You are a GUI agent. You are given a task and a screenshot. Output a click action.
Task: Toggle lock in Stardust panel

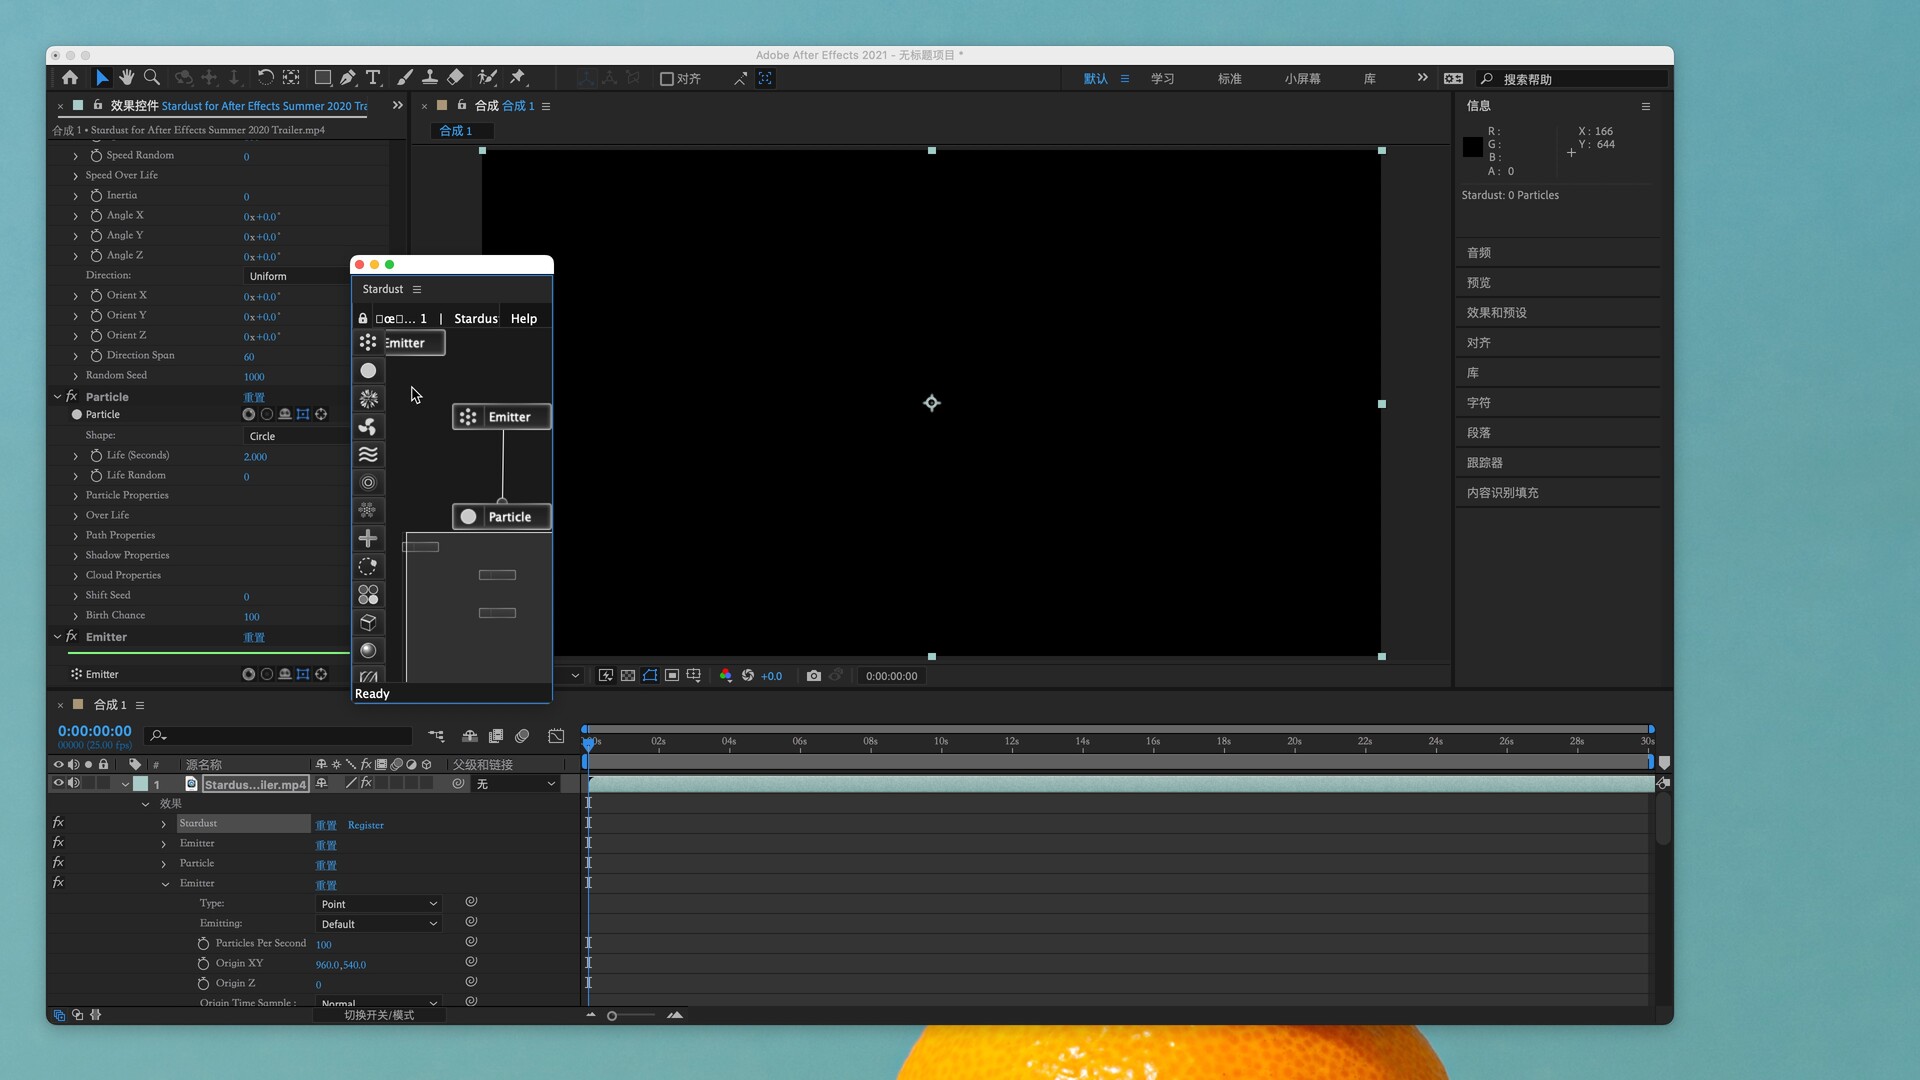tap(363, 318)
